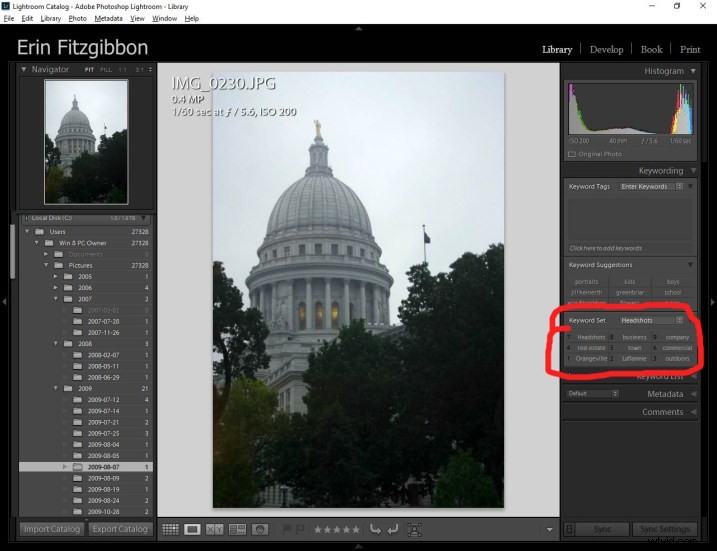Collapse the Navigator panel triangle
The height and width of the screenshot is (551, 717).
click(x=23, y=70)
